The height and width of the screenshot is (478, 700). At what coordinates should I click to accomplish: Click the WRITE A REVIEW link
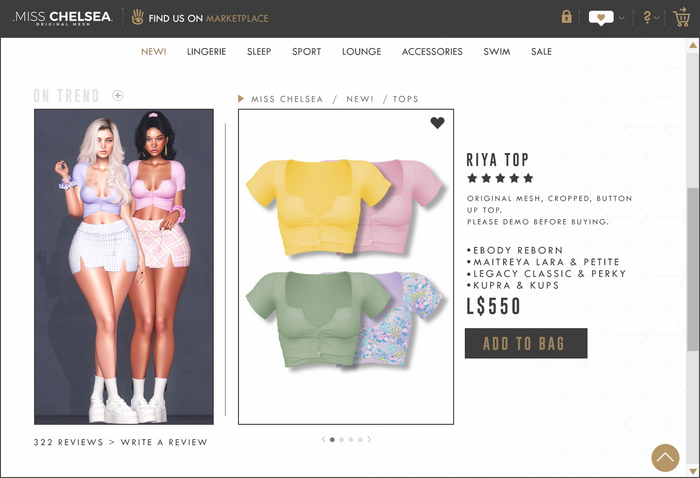(x=164, y=442)
